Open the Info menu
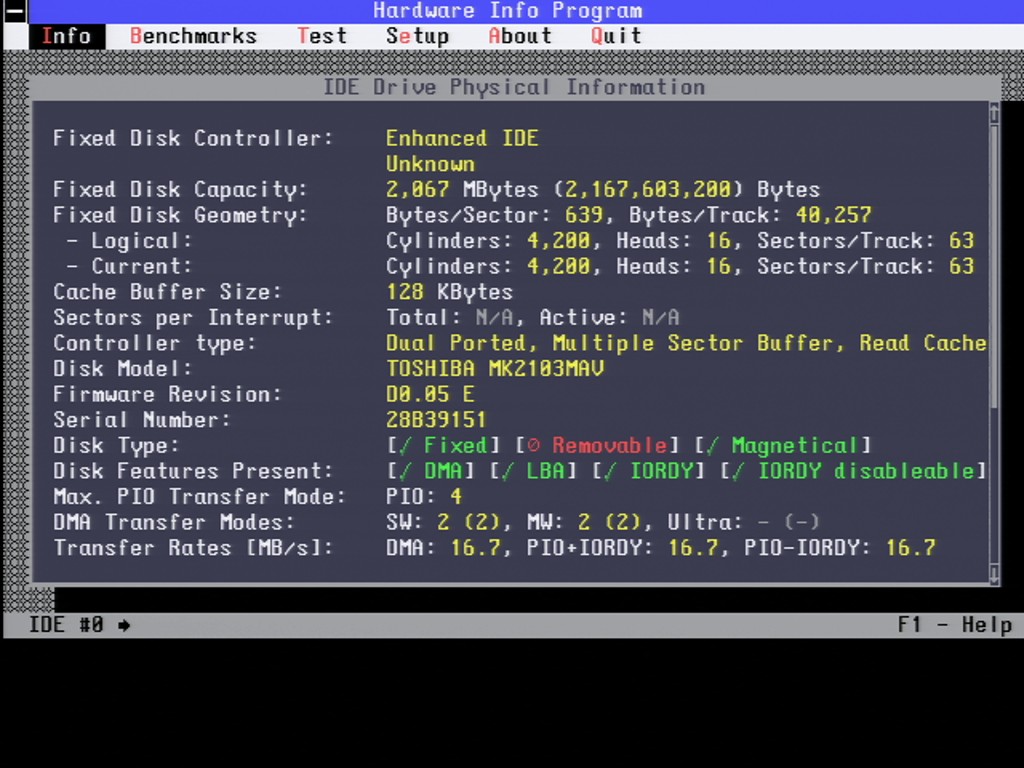 [67, 36]
